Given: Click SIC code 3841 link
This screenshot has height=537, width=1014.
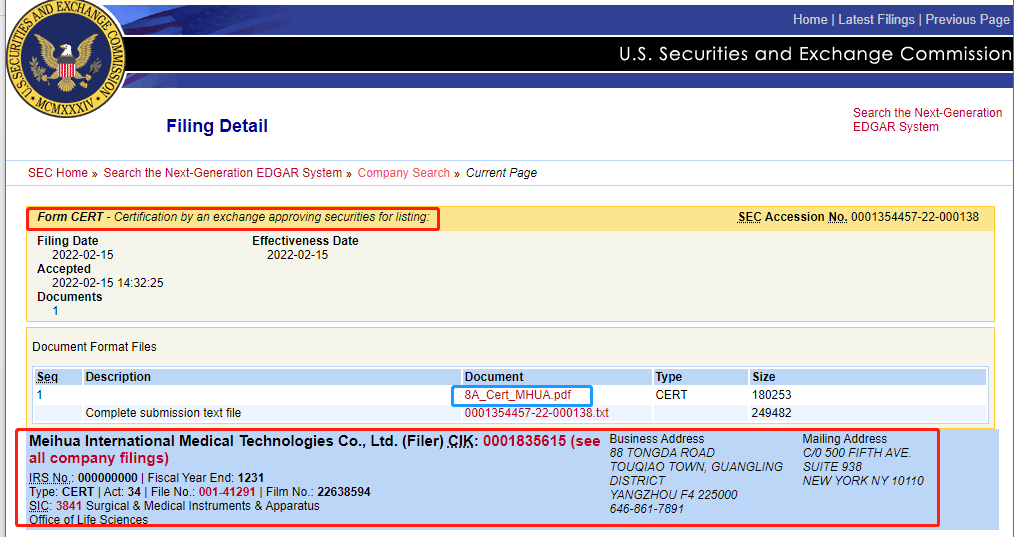Looking at the screenshot, I should click(69, 506).
